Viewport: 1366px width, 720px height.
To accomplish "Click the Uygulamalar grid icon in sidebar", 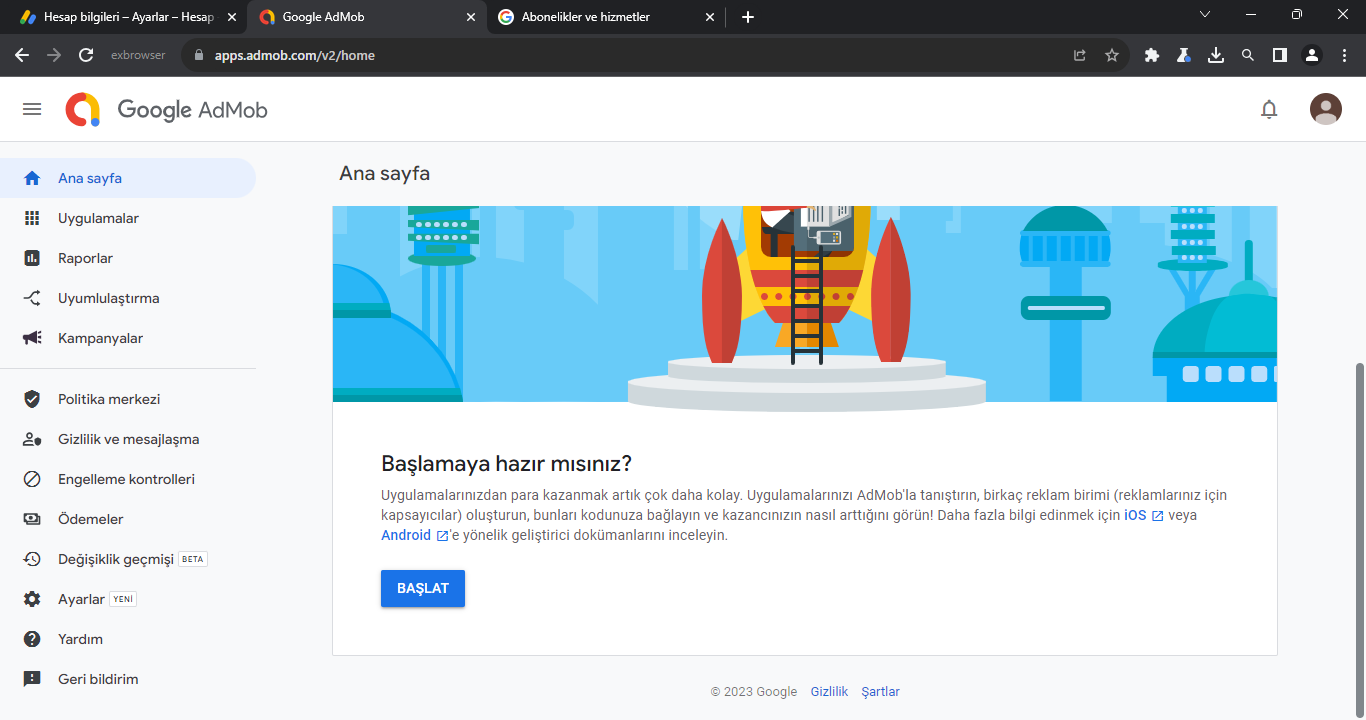I will (32, 218).
